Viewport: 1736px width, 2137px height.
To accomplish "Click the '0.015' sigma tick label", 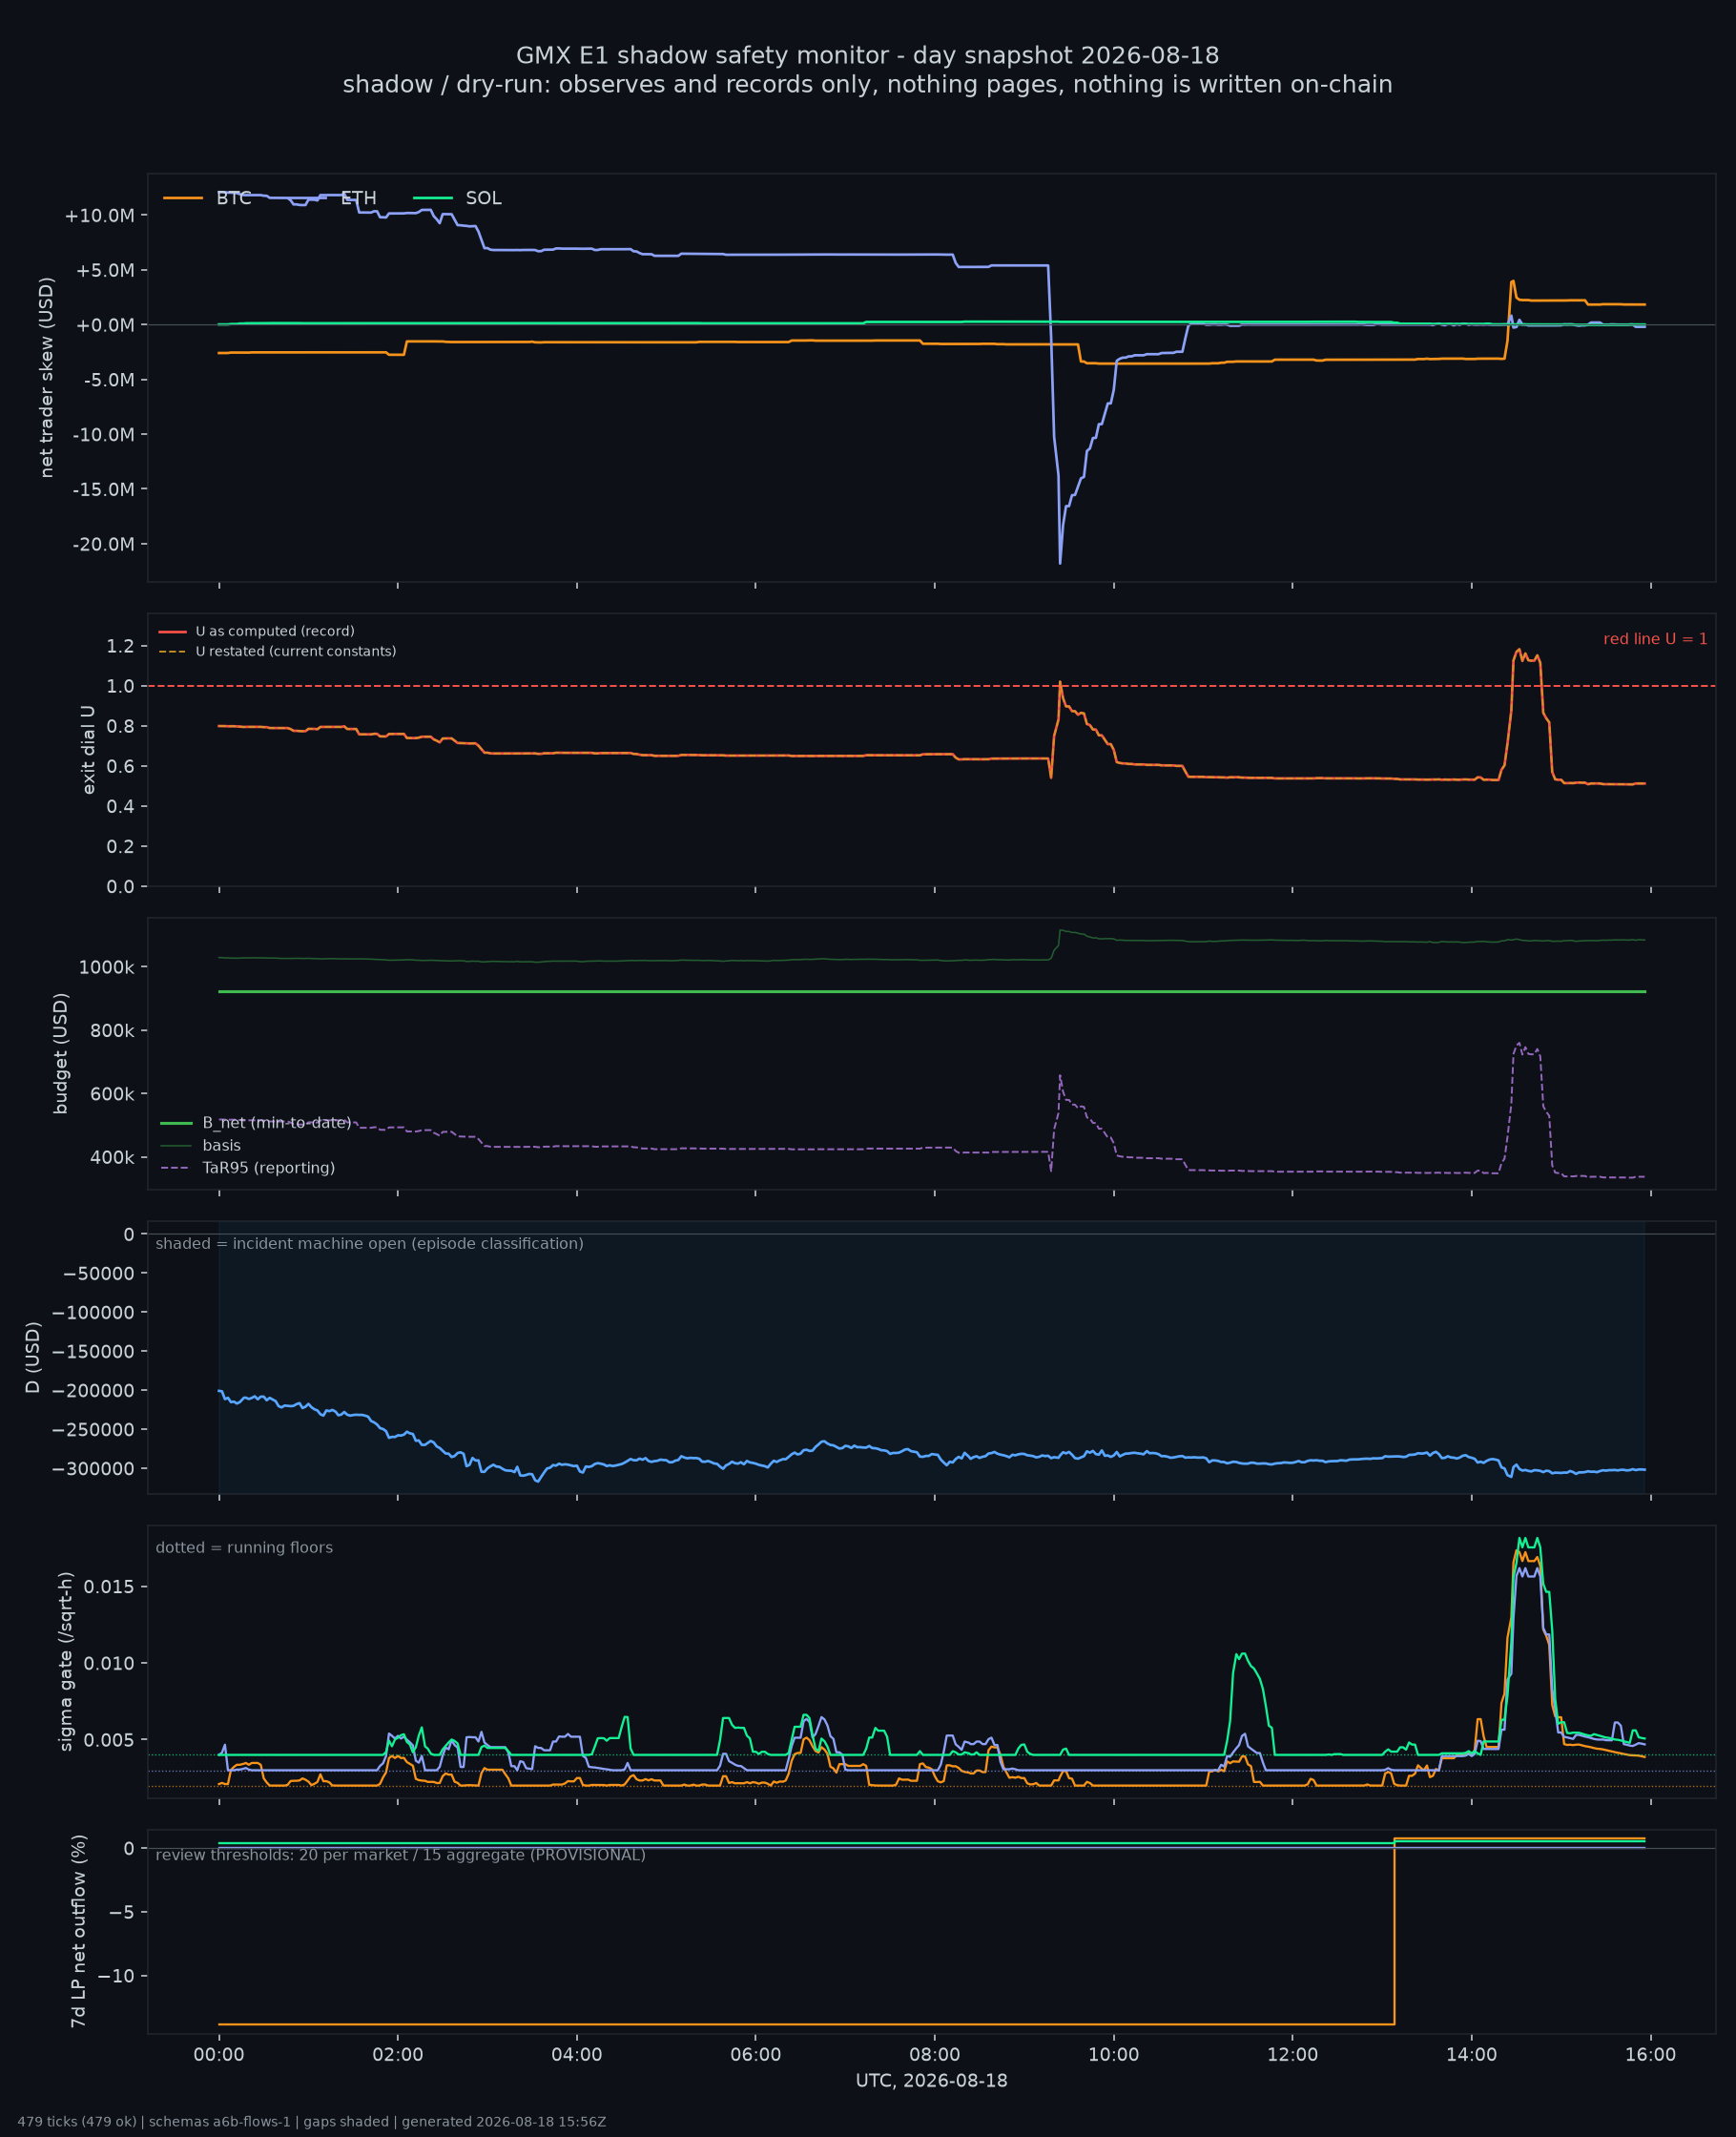I will click(111, 1588).
